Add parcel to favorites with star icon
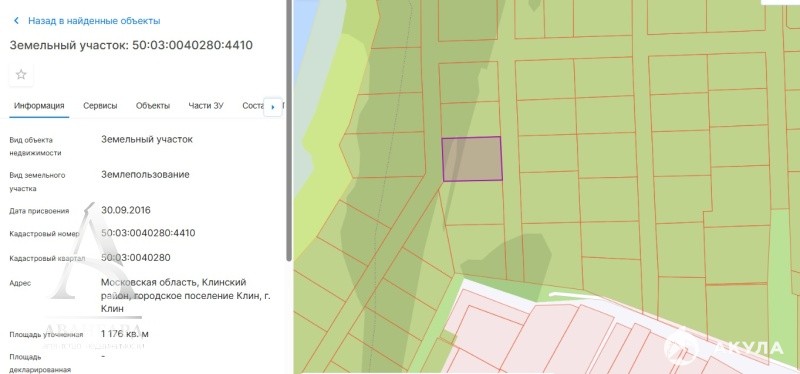Screen dimensions: 800x374 point(21,75)
